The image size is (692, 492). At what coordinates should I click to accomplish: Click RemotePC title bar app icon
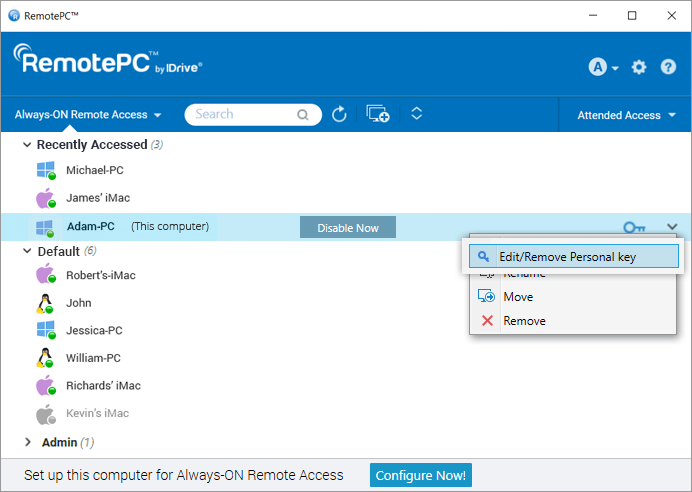pos(14,15)
